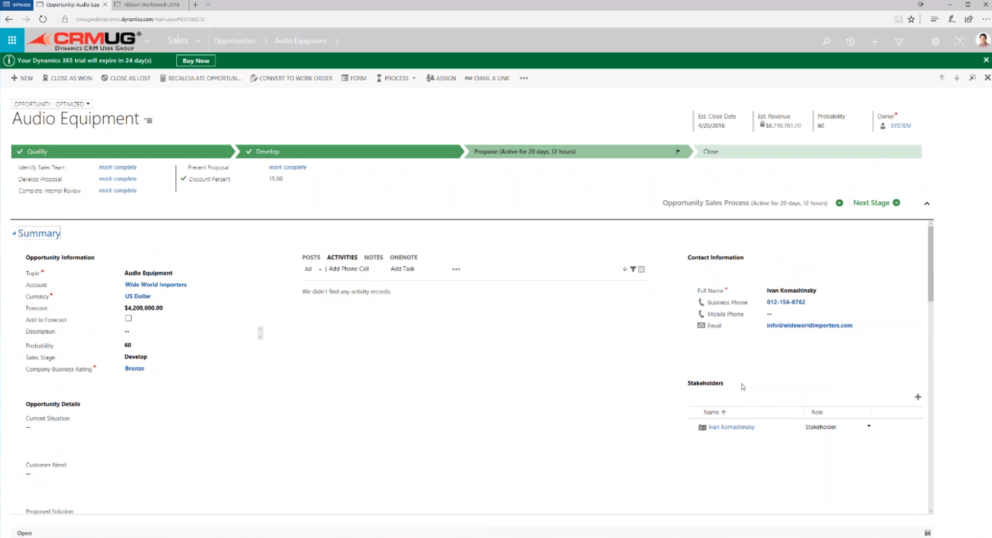
Task: Mark Identify Sales Team complete
Action: tap(118, 167)
